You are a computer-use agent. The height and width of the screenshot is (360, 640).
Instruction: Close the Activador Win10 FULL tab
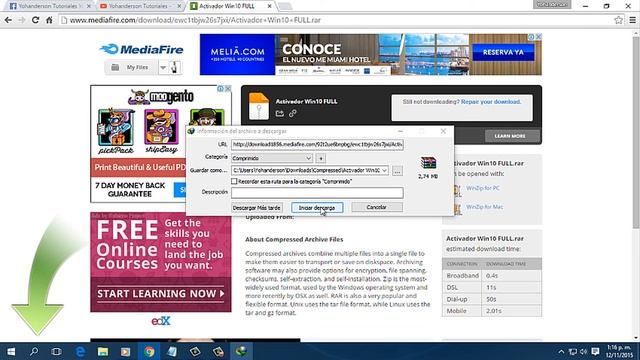point(269,6)
